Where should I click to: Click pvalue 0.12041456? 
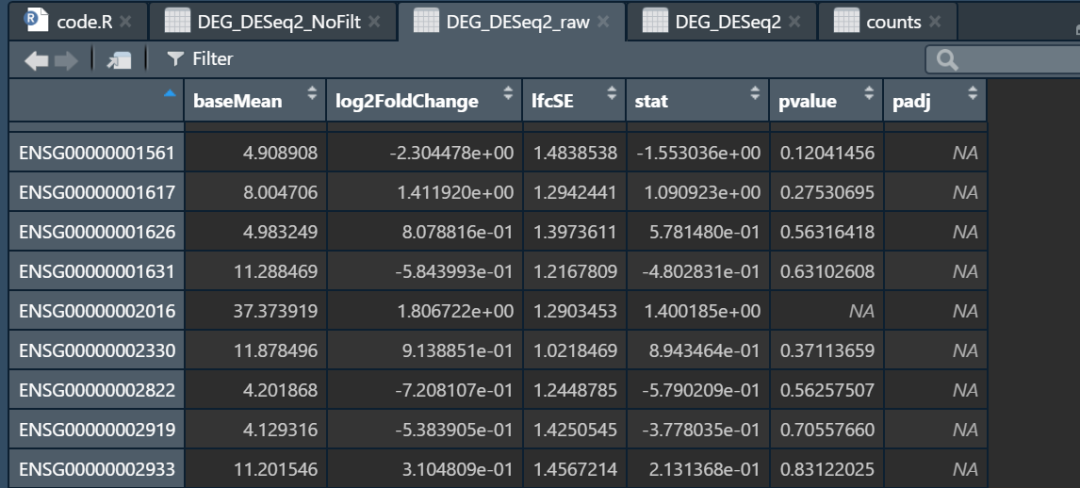(x=827, y=153)
